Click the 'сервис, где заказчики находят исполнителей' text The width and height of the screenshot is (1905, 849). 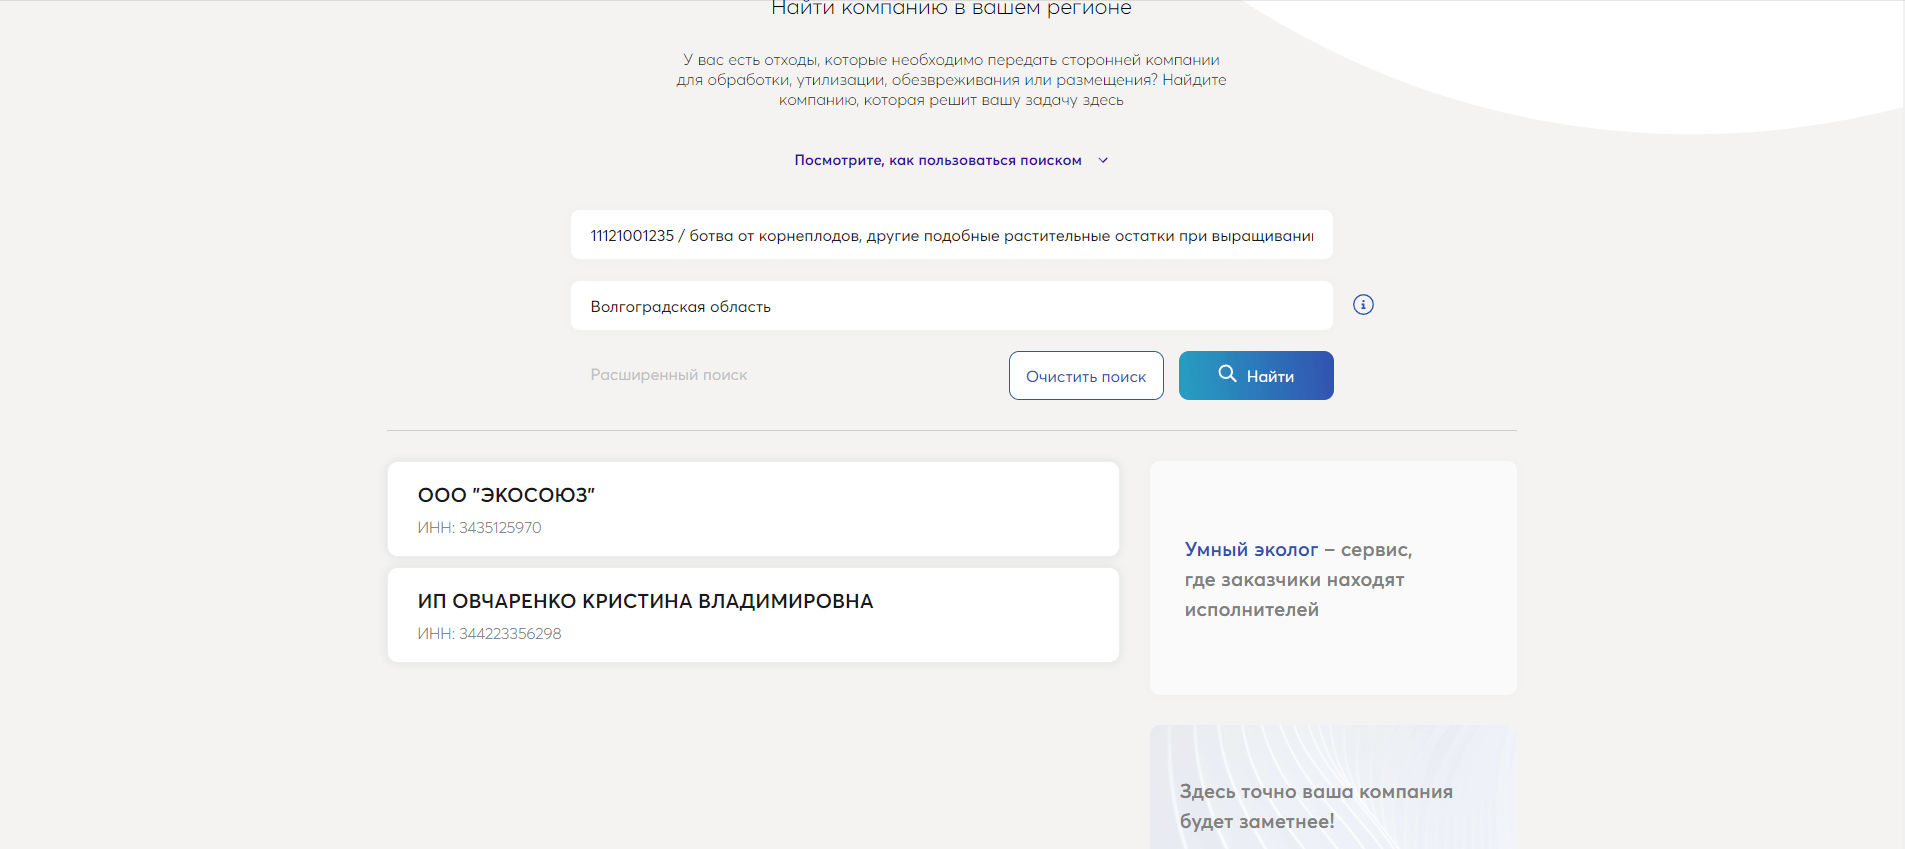tap(1298, 580)
